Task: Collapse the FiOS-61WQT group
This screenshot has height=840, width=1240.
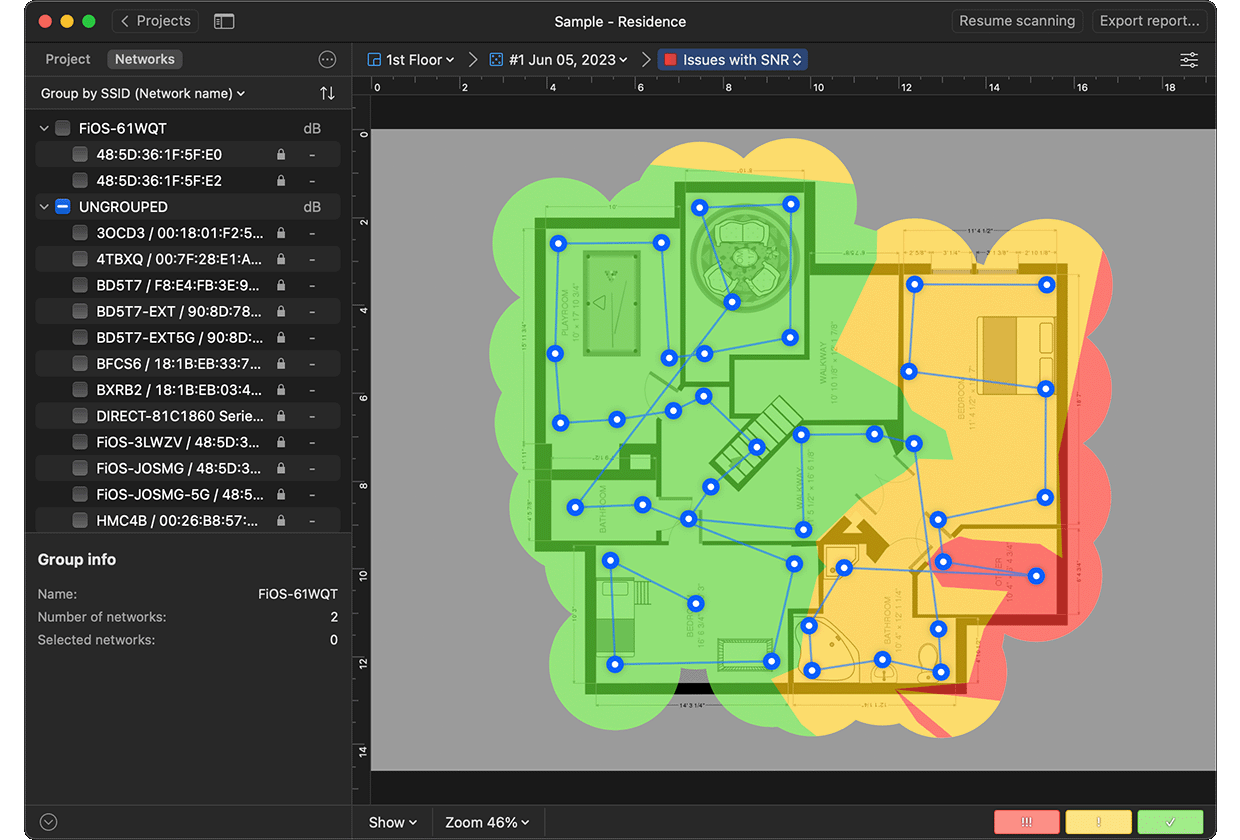Action: [44, 129]
